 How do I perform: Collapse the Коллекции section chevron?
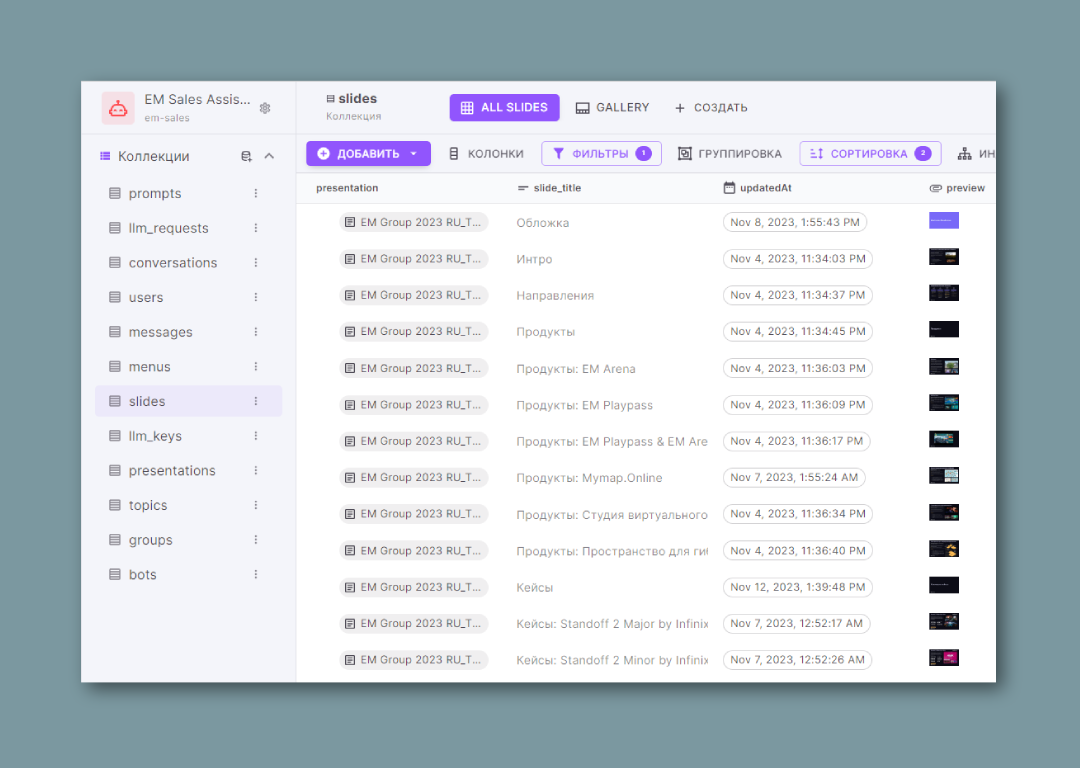point(269,156)
